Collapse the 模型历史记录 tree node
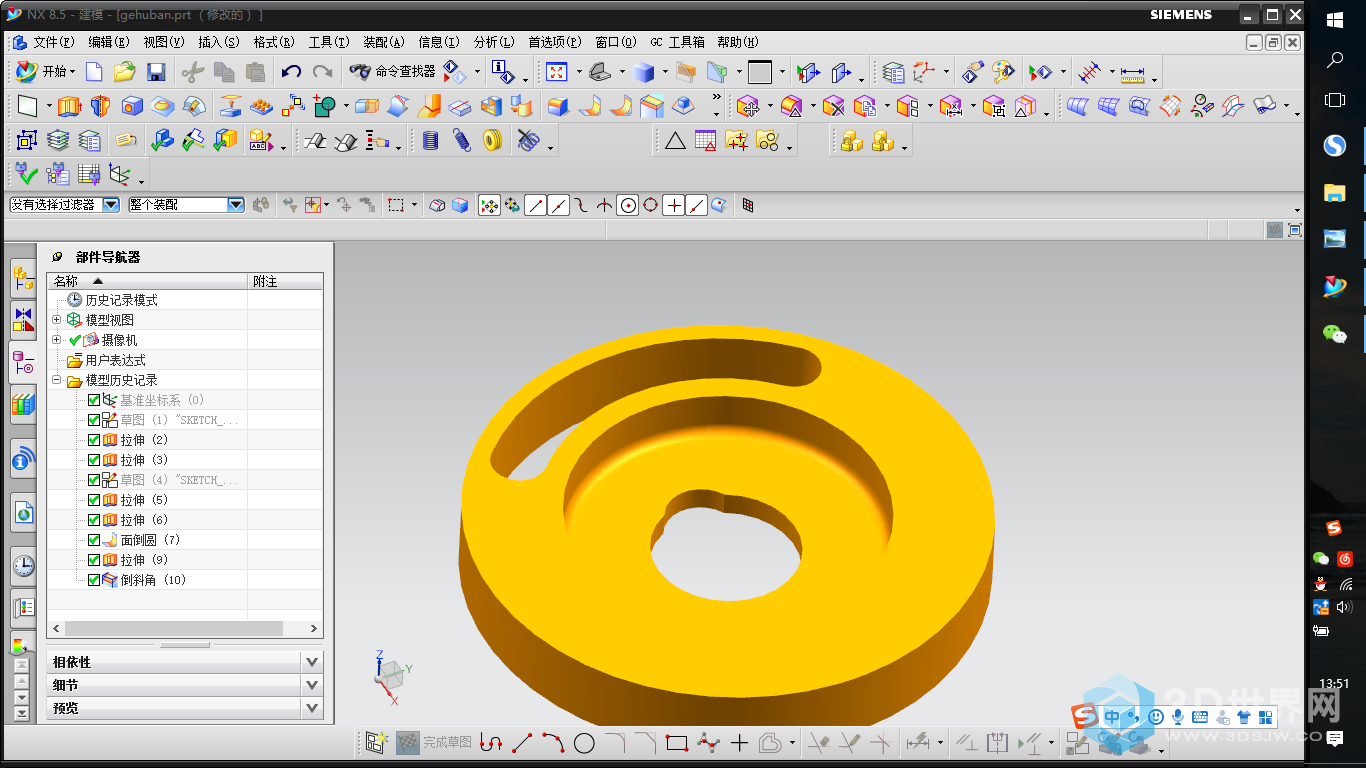 tap(57, 380)
